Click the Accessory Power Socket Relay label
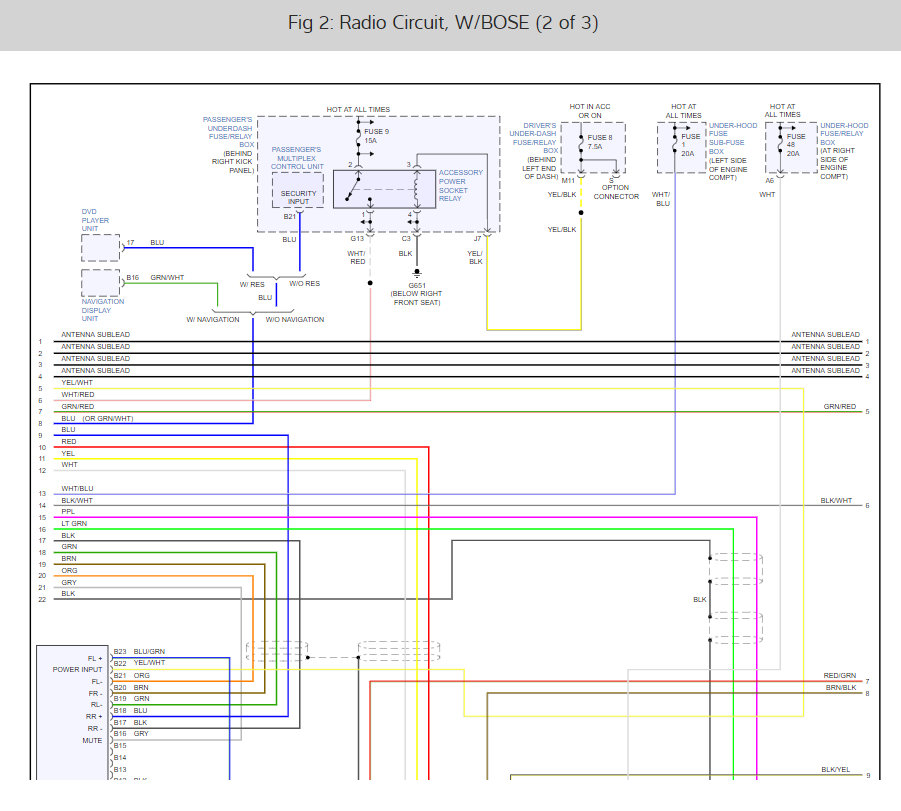This screenshot has width=901, height=811. pos(460,185)
